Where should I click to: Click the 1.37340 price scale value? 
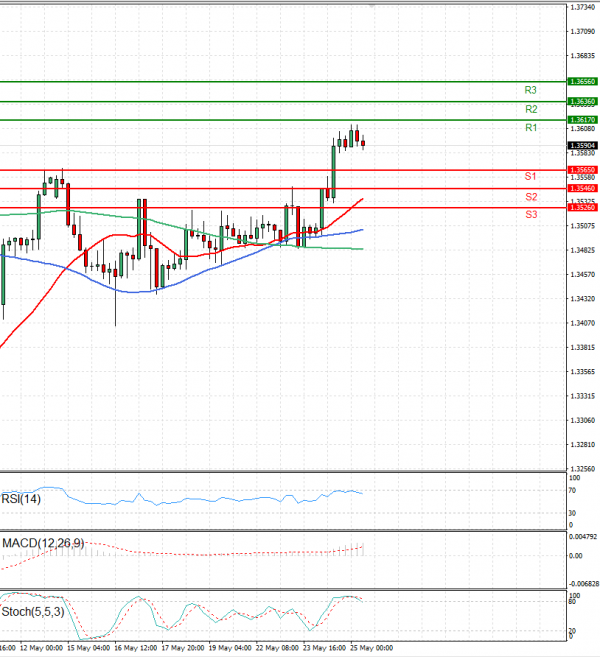tap(582, 8)
